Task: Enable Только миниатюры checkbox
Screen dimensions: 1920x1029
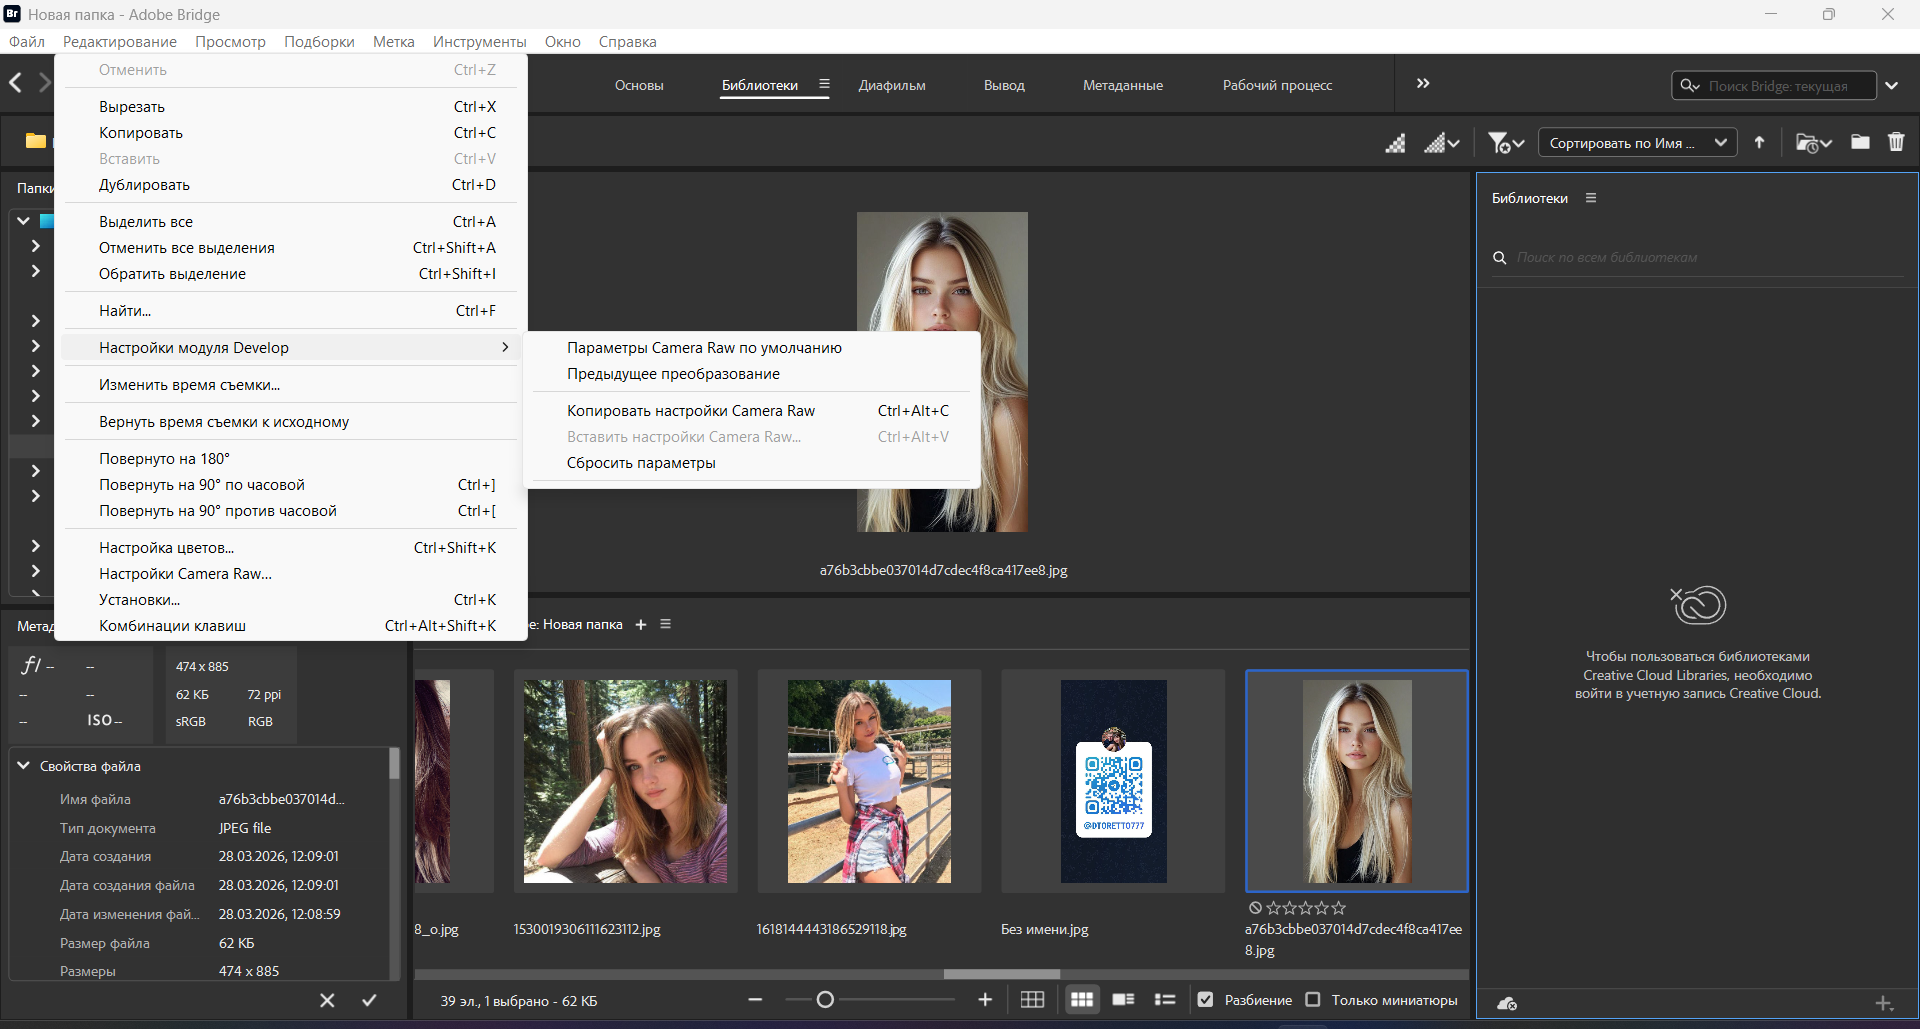Action: point(1313,1000)
